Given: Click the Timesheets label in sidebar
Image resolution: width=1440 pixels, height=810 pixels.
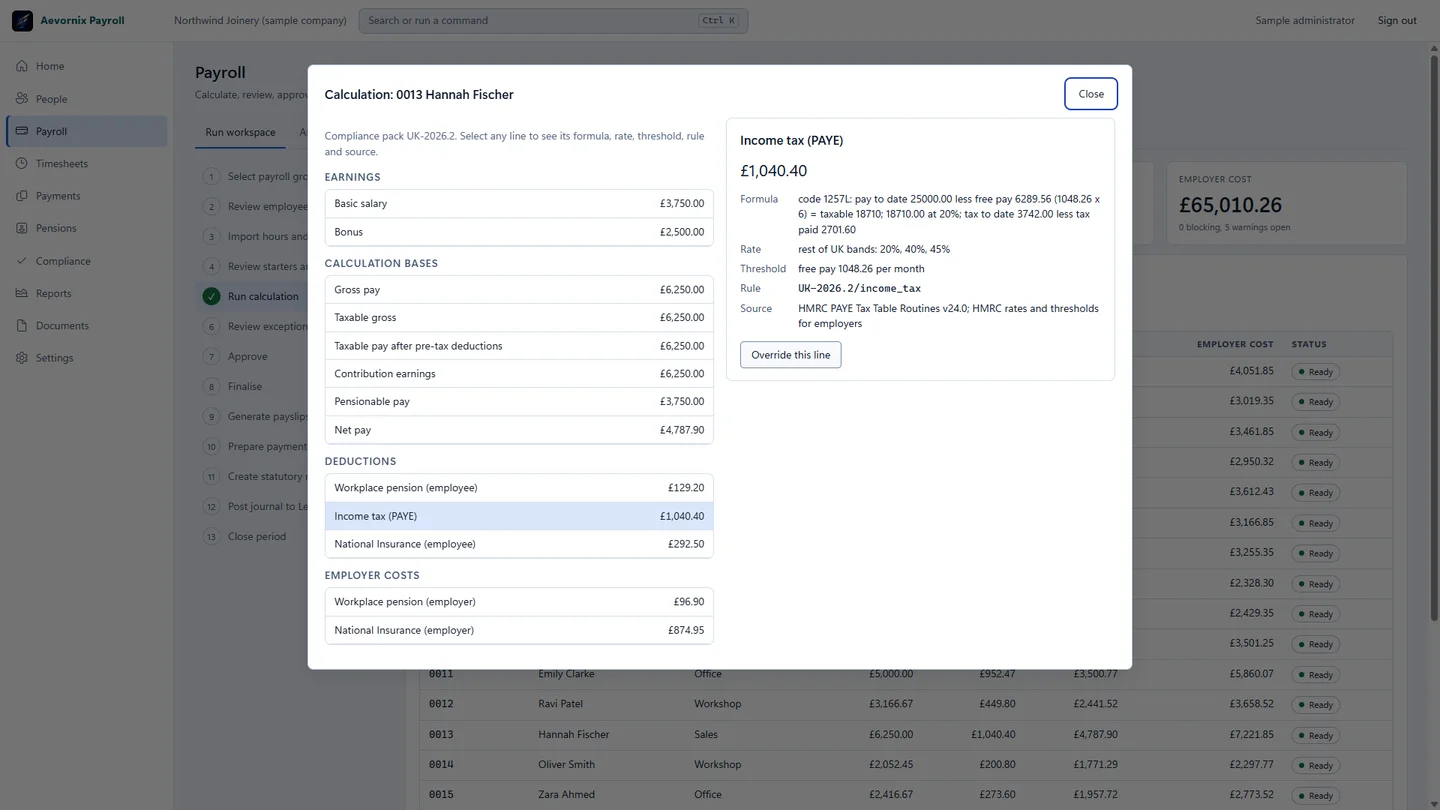Looking at the screenshot, I should pyautogui.click(x=62, y=163).
